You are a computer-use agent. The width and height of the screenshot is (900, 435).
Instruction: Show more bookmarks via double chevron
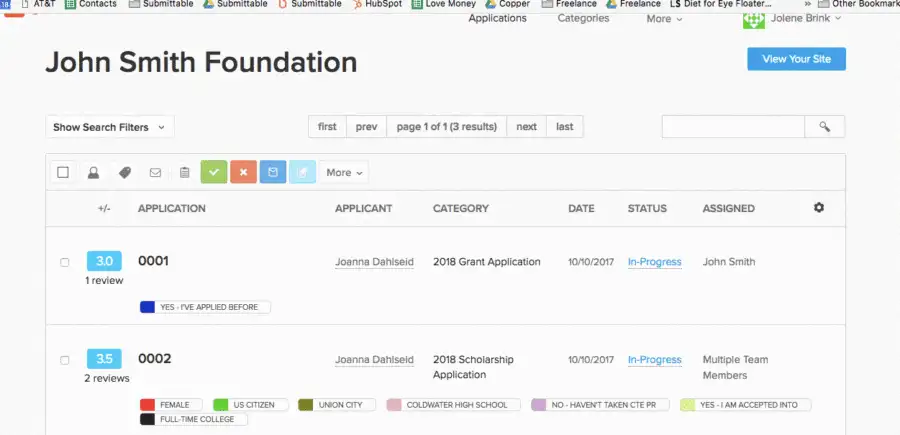click(808, 4)
